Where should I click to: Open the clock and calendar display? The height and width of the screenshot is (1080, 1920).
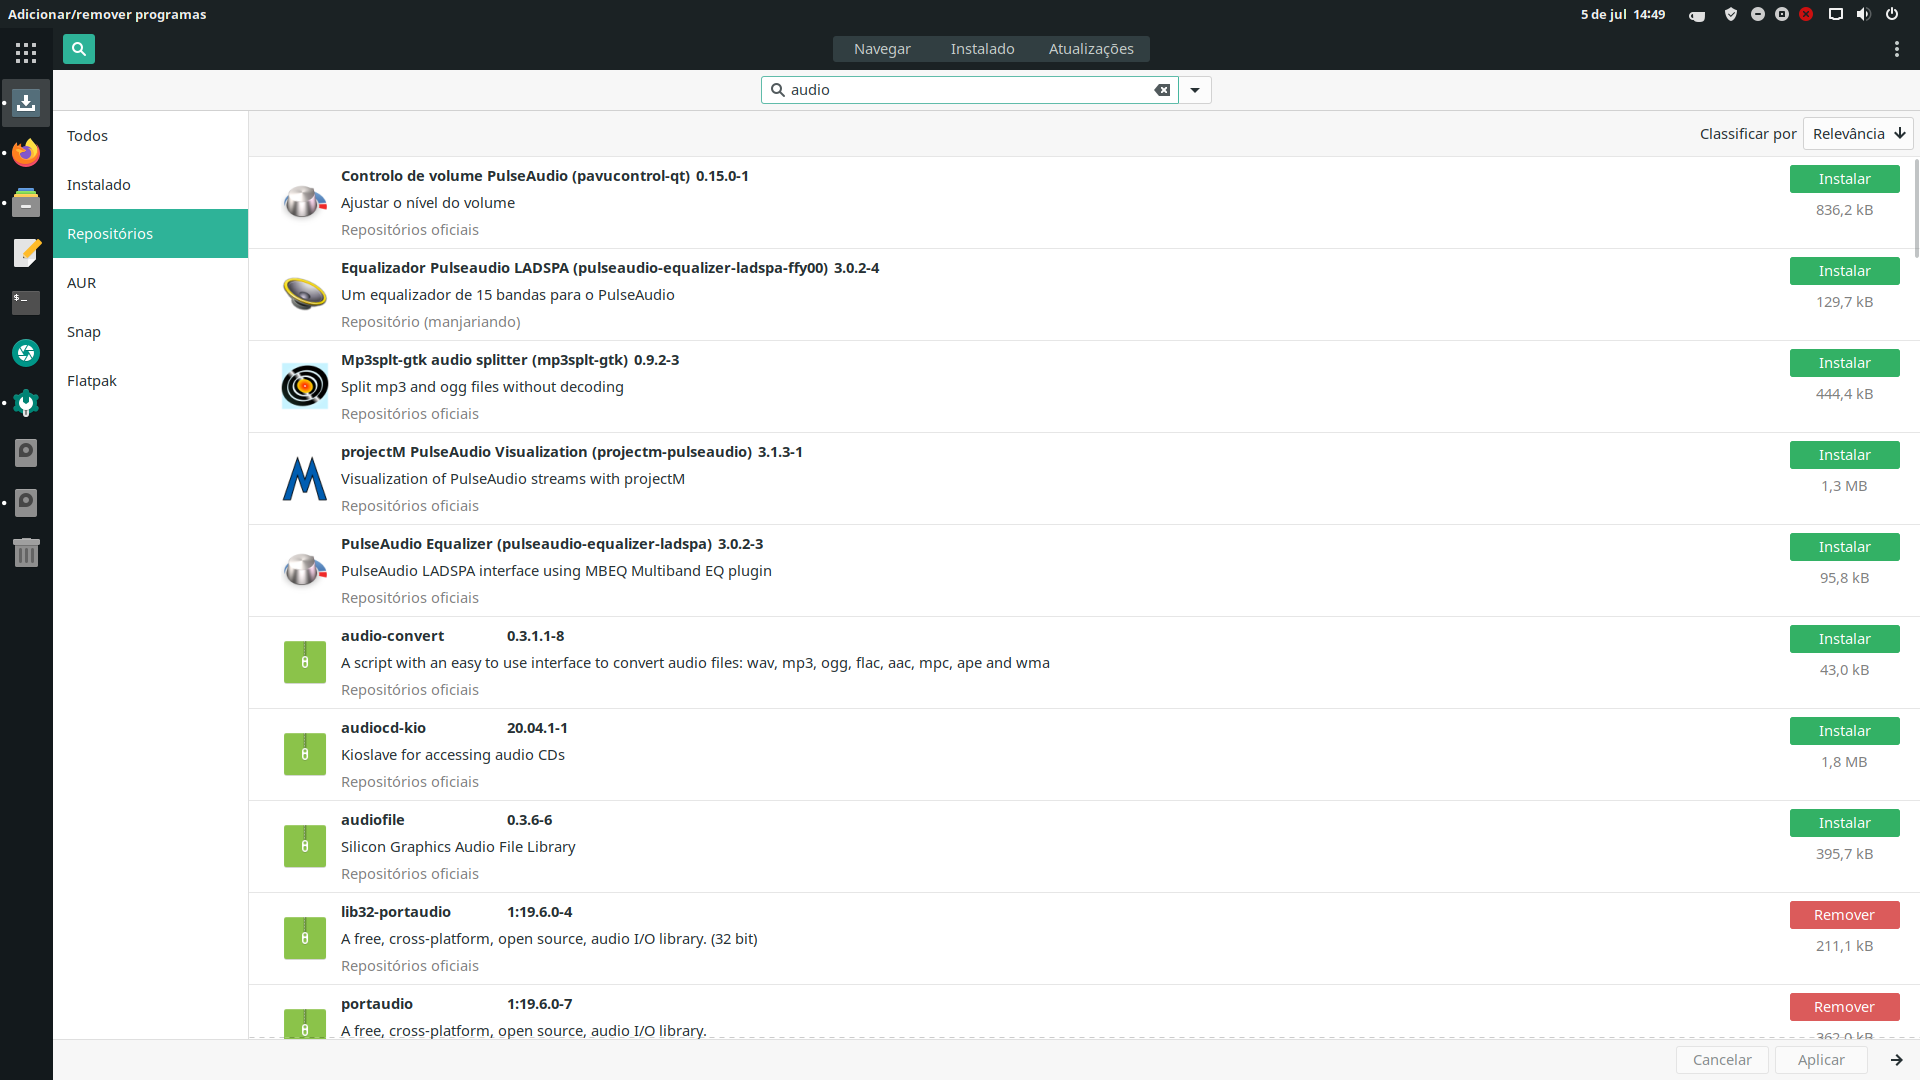point(1622,14)
